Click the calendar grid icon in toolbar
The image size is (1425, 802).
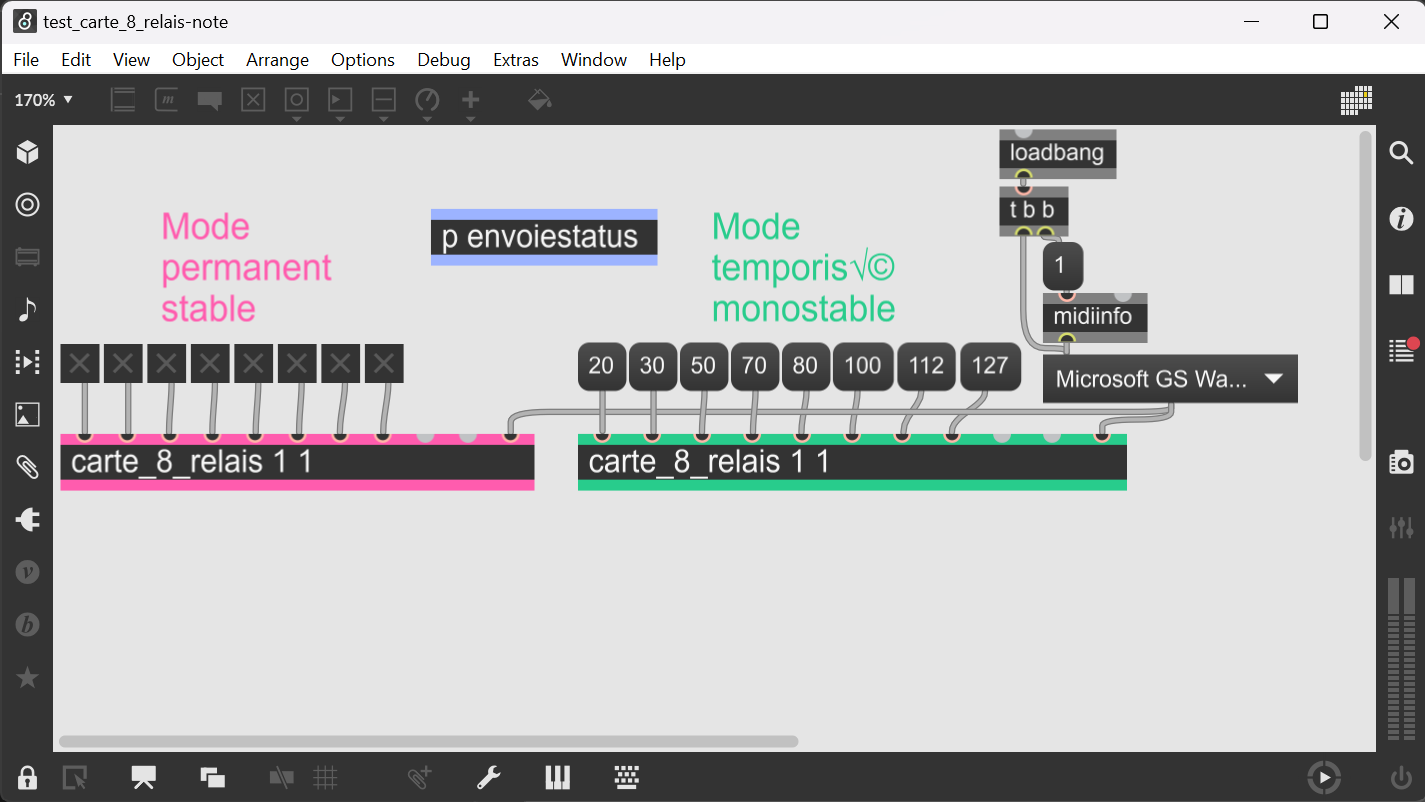[x=1356, y=100]
